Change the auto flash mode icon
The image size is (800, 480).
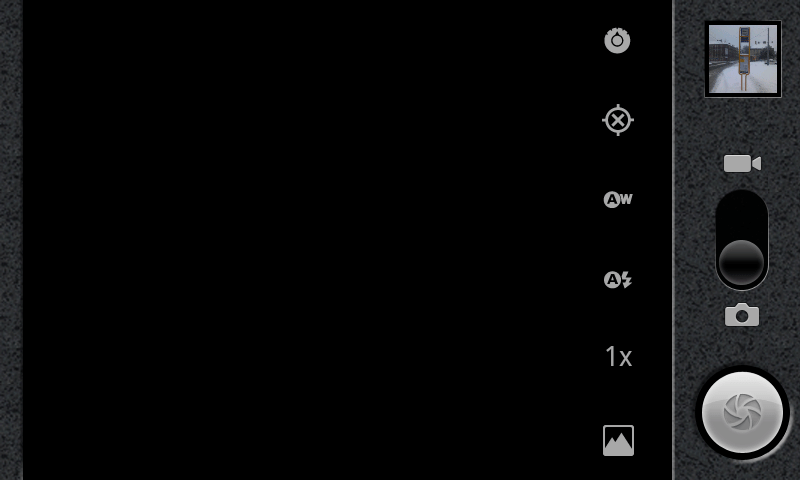pyautogui.click(x=618, y=280)
